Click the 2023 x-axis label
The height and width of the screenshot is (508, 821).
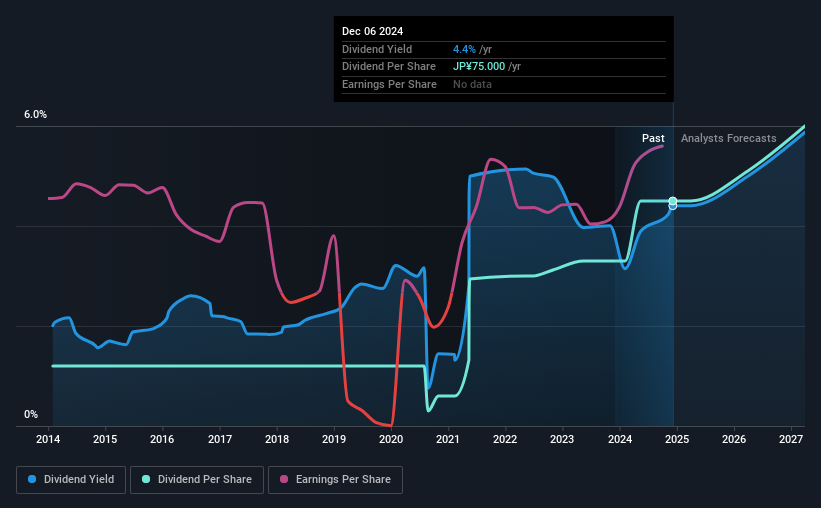tap(562, 439)
